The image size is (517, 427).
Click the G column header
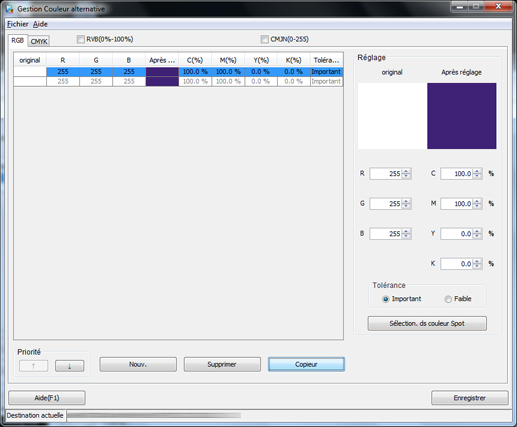pyautogui.click(x=96, y=60)
